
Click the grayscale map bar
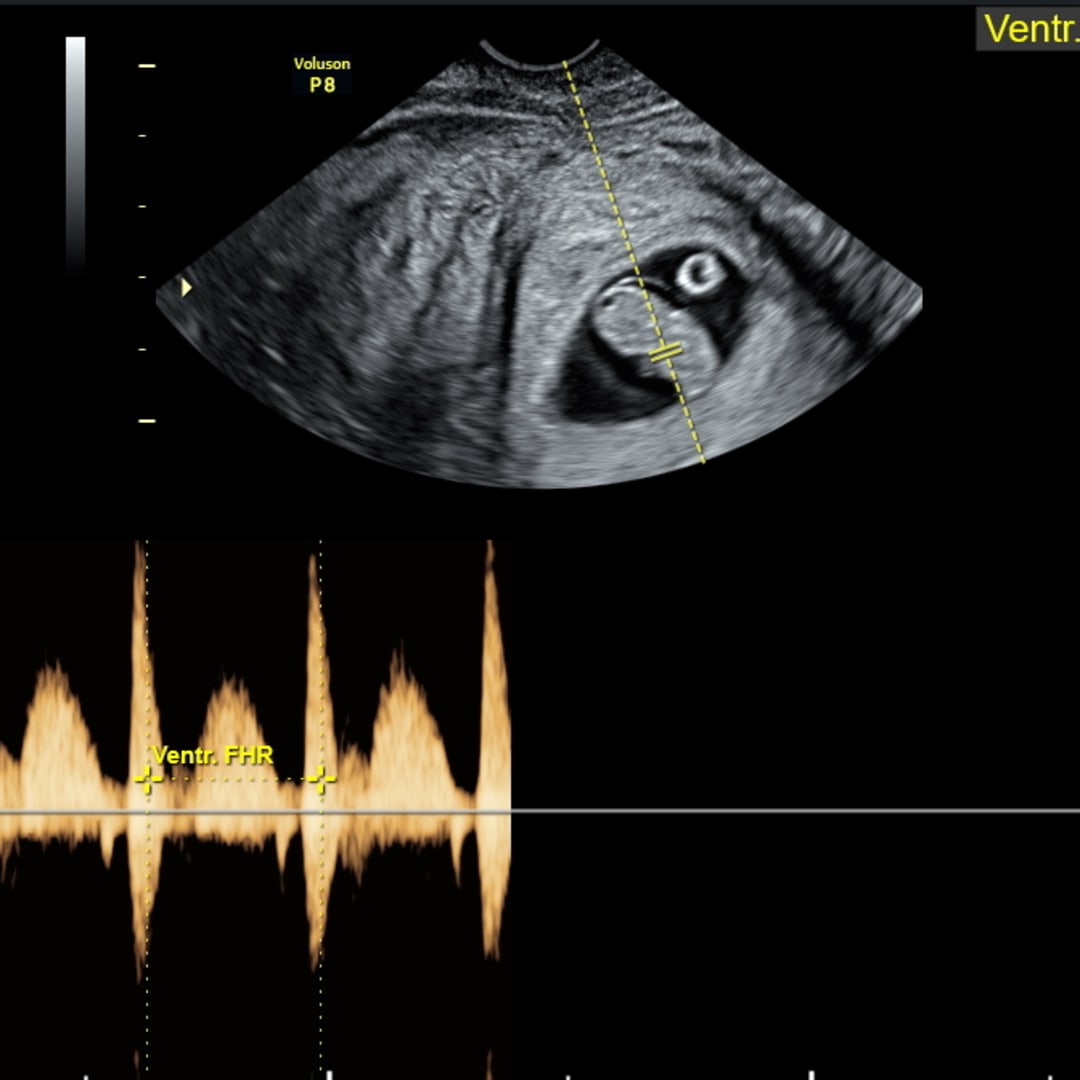point(76,150)
